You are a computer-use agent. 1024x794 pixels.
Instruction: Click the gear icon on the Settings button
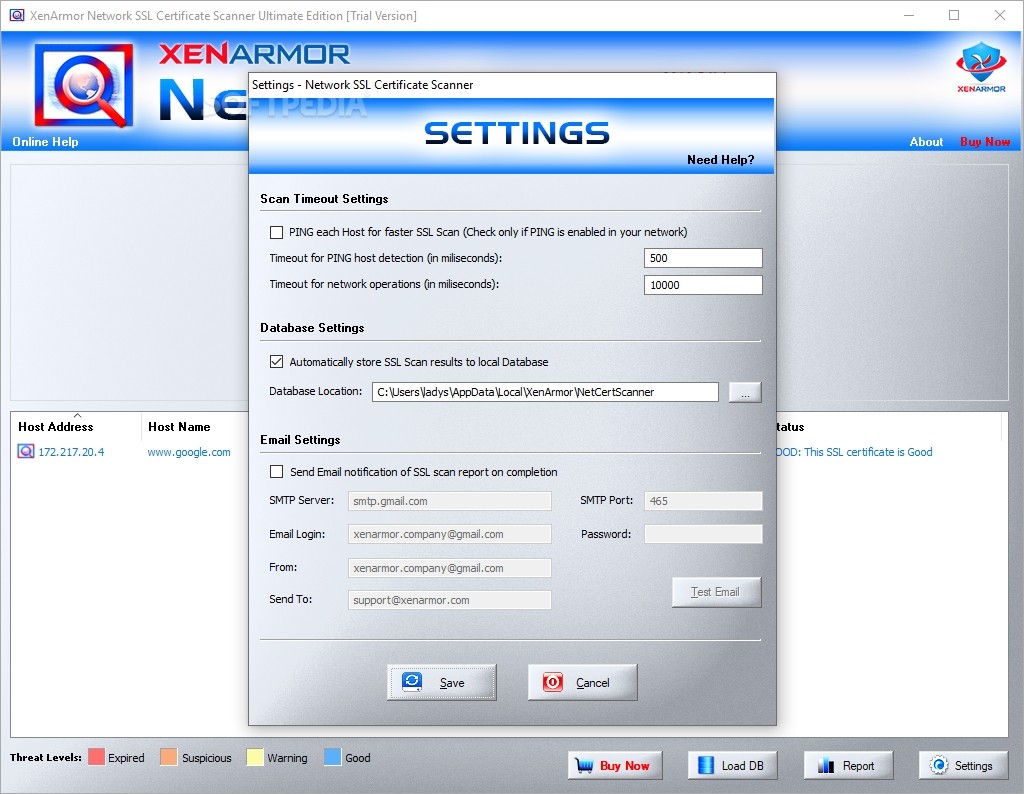(939, 765)
